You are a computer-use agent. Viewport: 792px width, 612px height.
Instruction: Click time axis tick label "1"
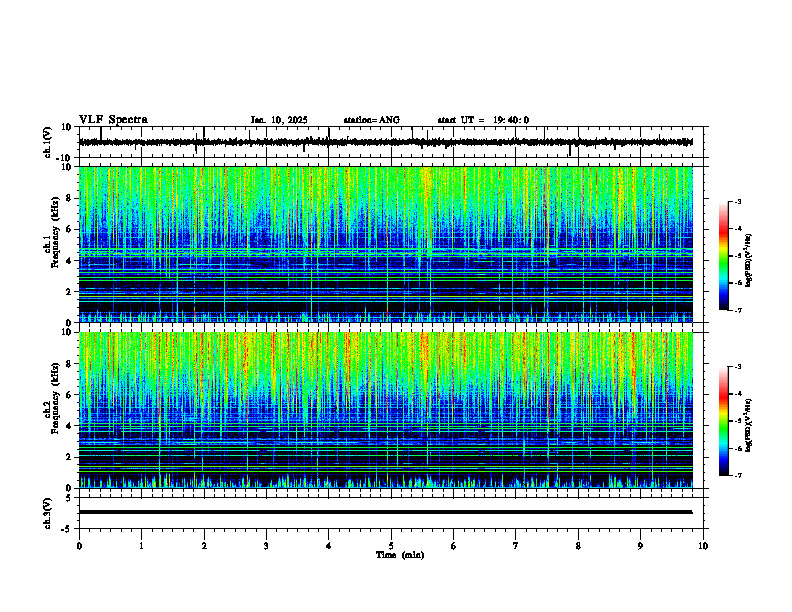[x=141, y=546]
